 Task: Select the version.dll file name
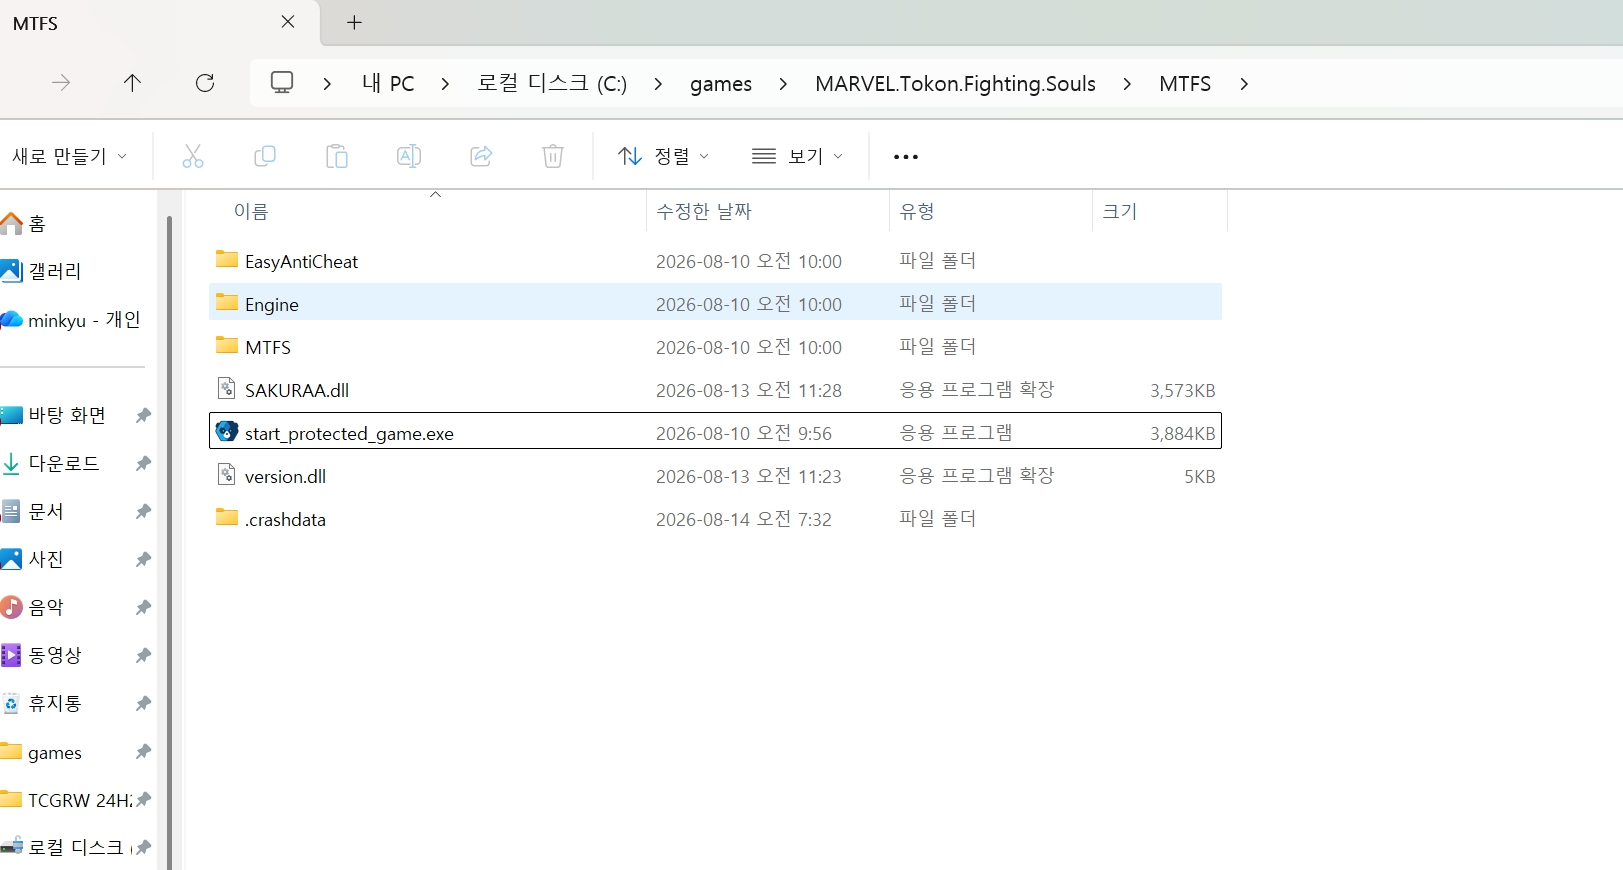[x=285, y=477]
